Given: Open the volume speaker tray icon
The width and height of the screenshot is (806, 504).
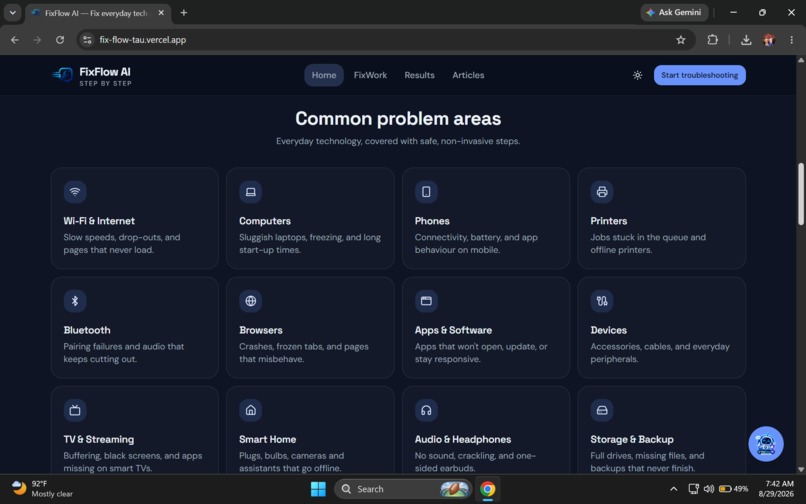Looking at the screenshot, I should coord(709,489).
